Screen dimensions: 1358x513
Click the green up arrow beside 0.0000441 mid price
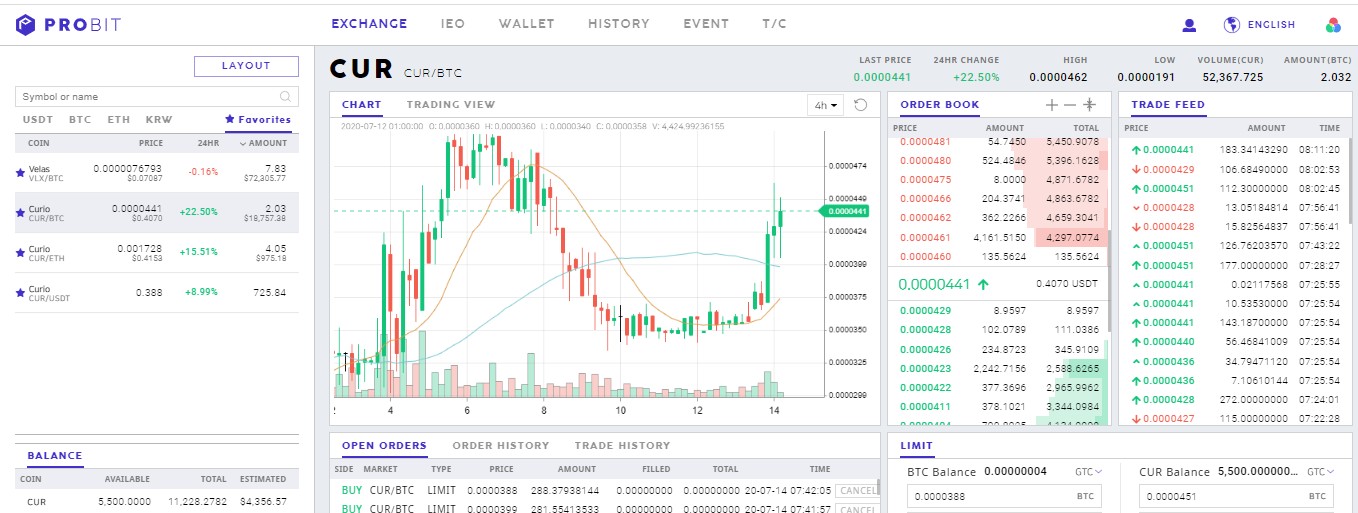coord(983,284)
